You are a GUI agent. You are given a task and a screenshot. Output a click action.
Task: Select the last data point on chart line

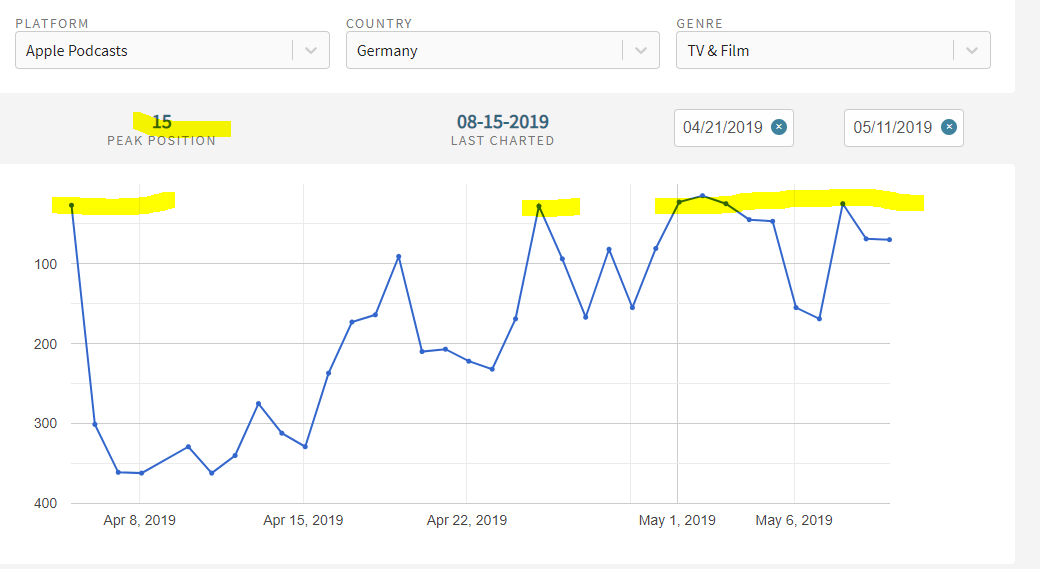click(889, 239)
